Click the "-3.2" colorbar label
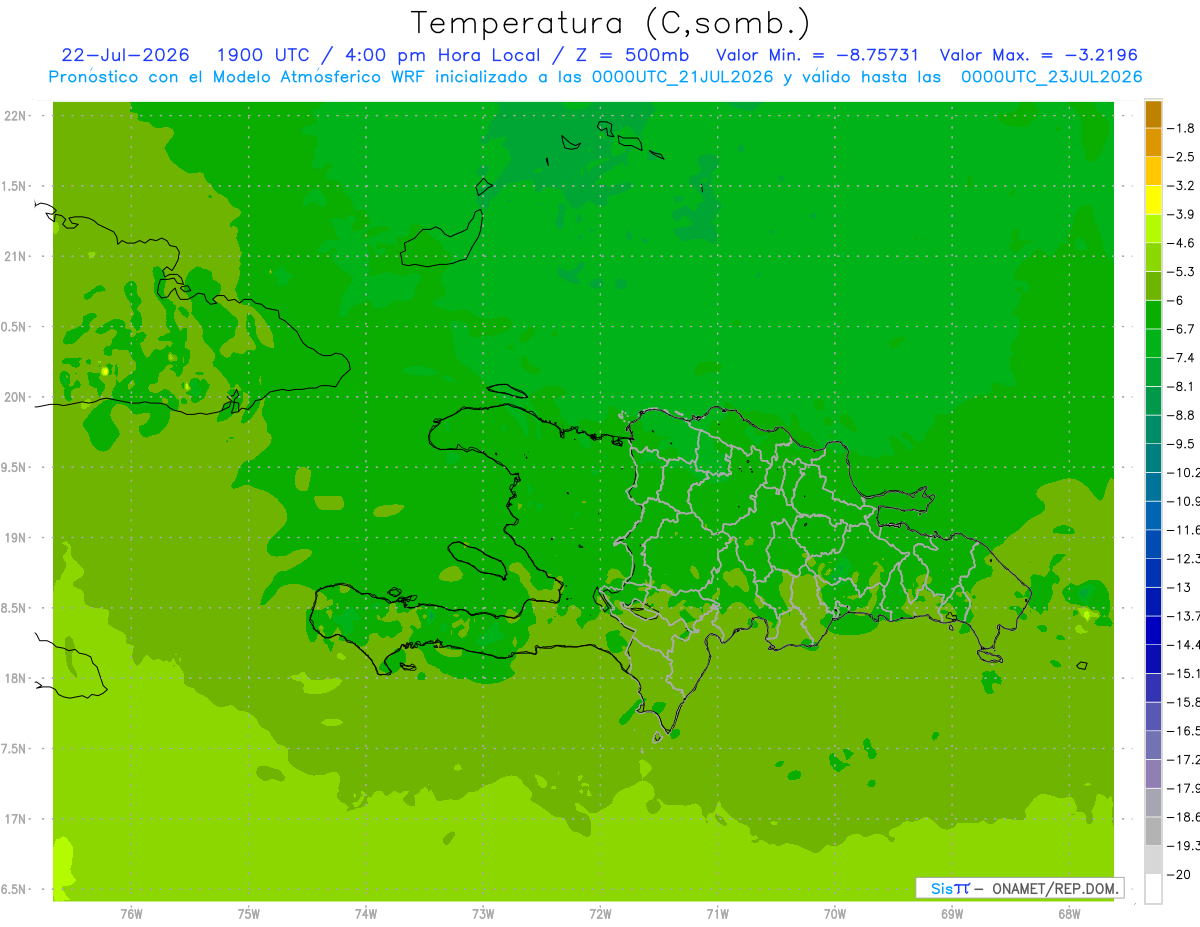The image size is (1200, 927). pyautogui.click(x=1182, y=186)
